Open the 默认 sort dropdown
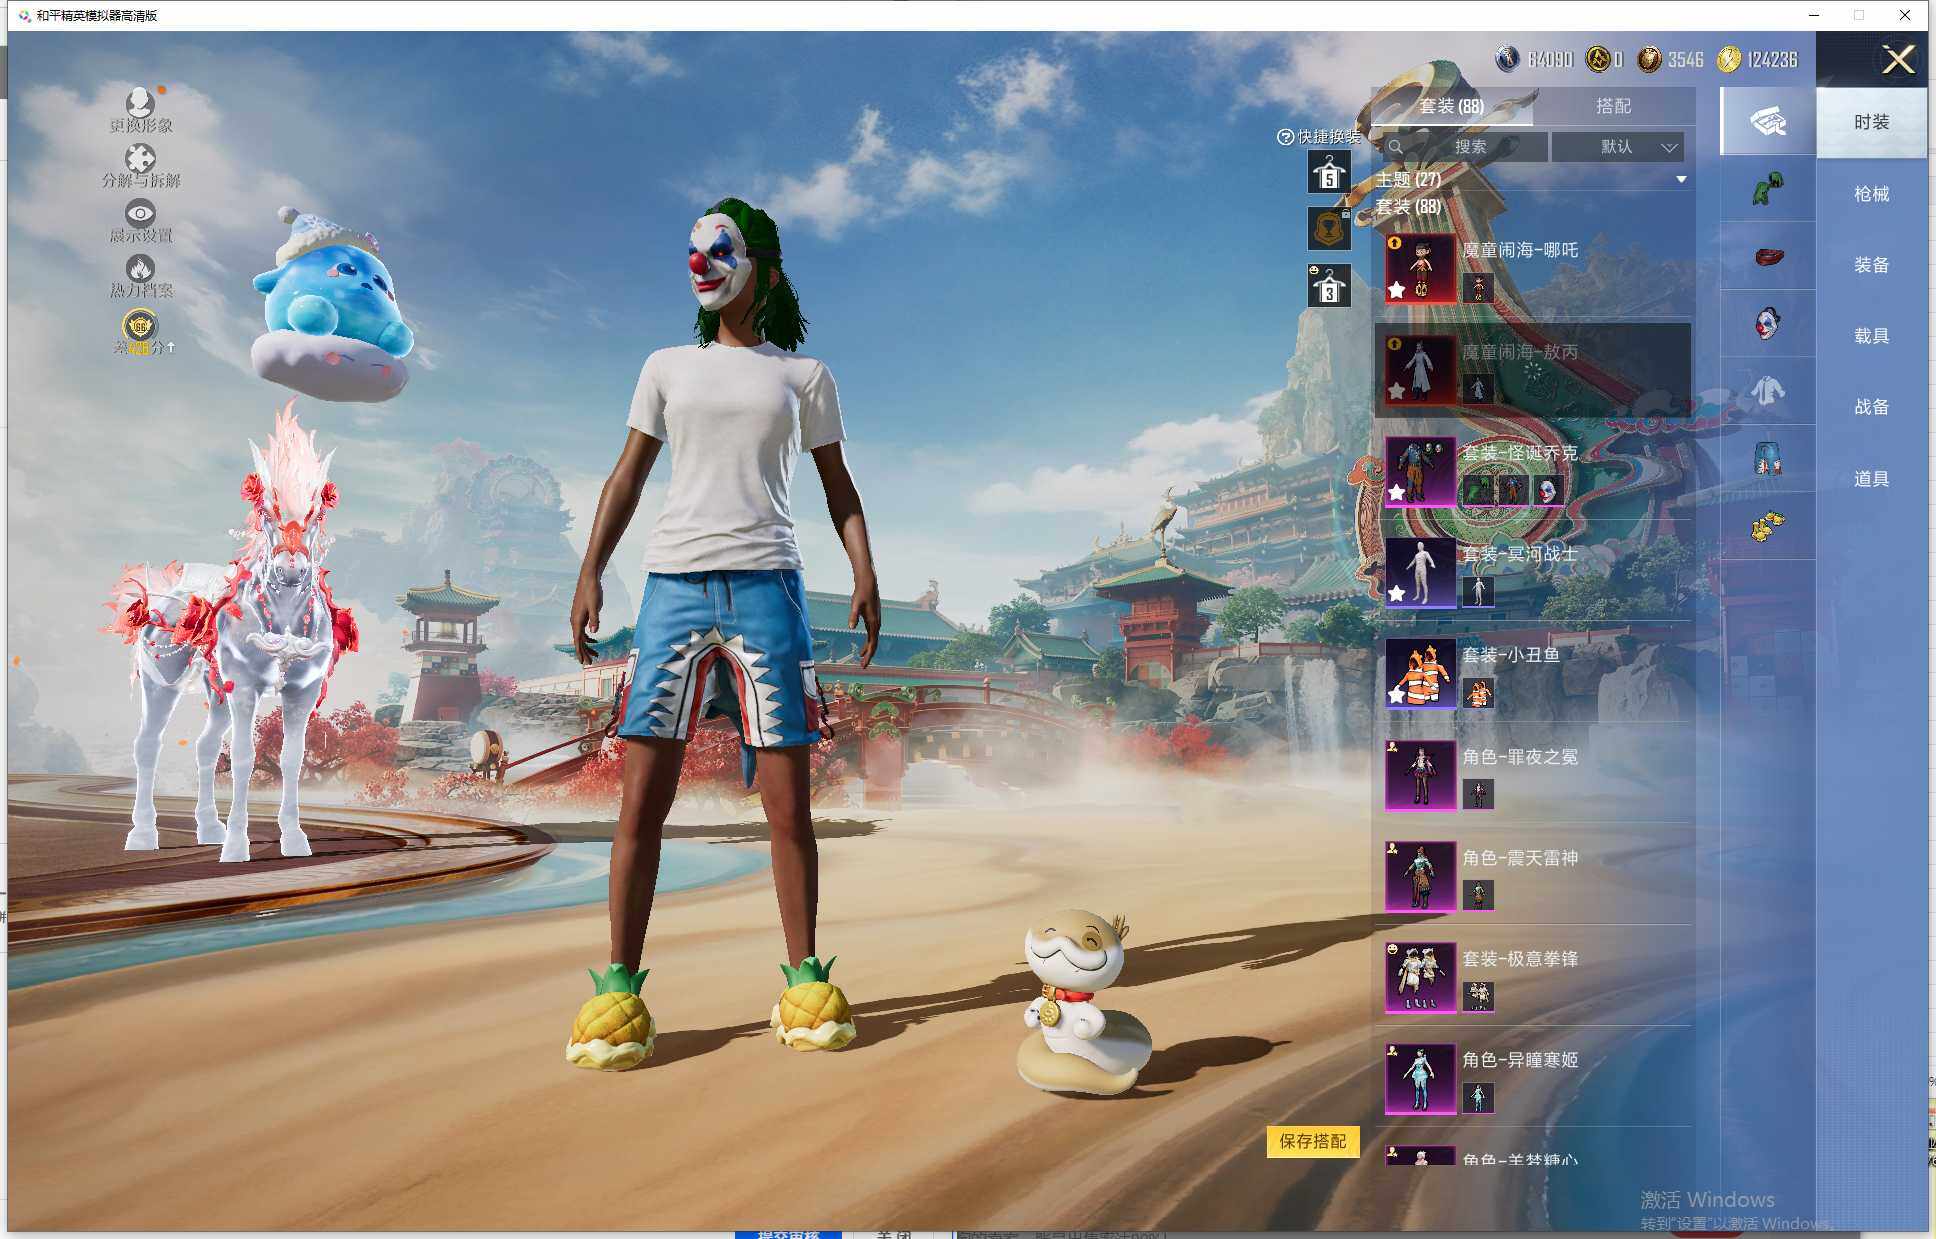The image size is (1936, 1239). 1618,147
